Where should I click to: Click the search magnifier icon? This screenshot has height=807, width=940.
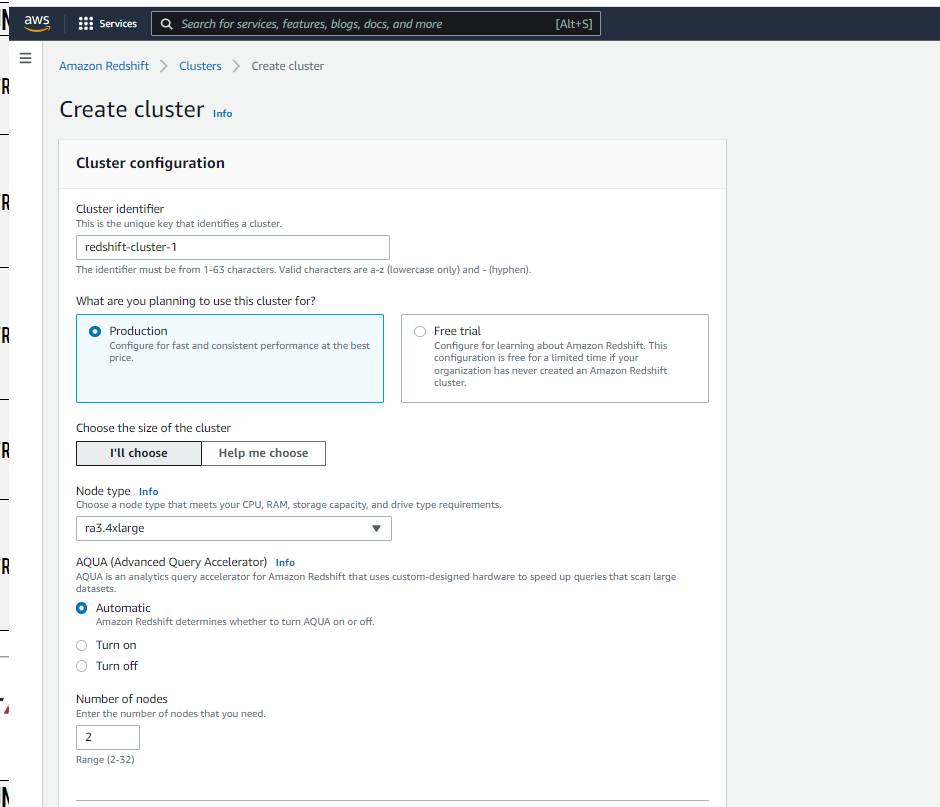coord(167,24)
